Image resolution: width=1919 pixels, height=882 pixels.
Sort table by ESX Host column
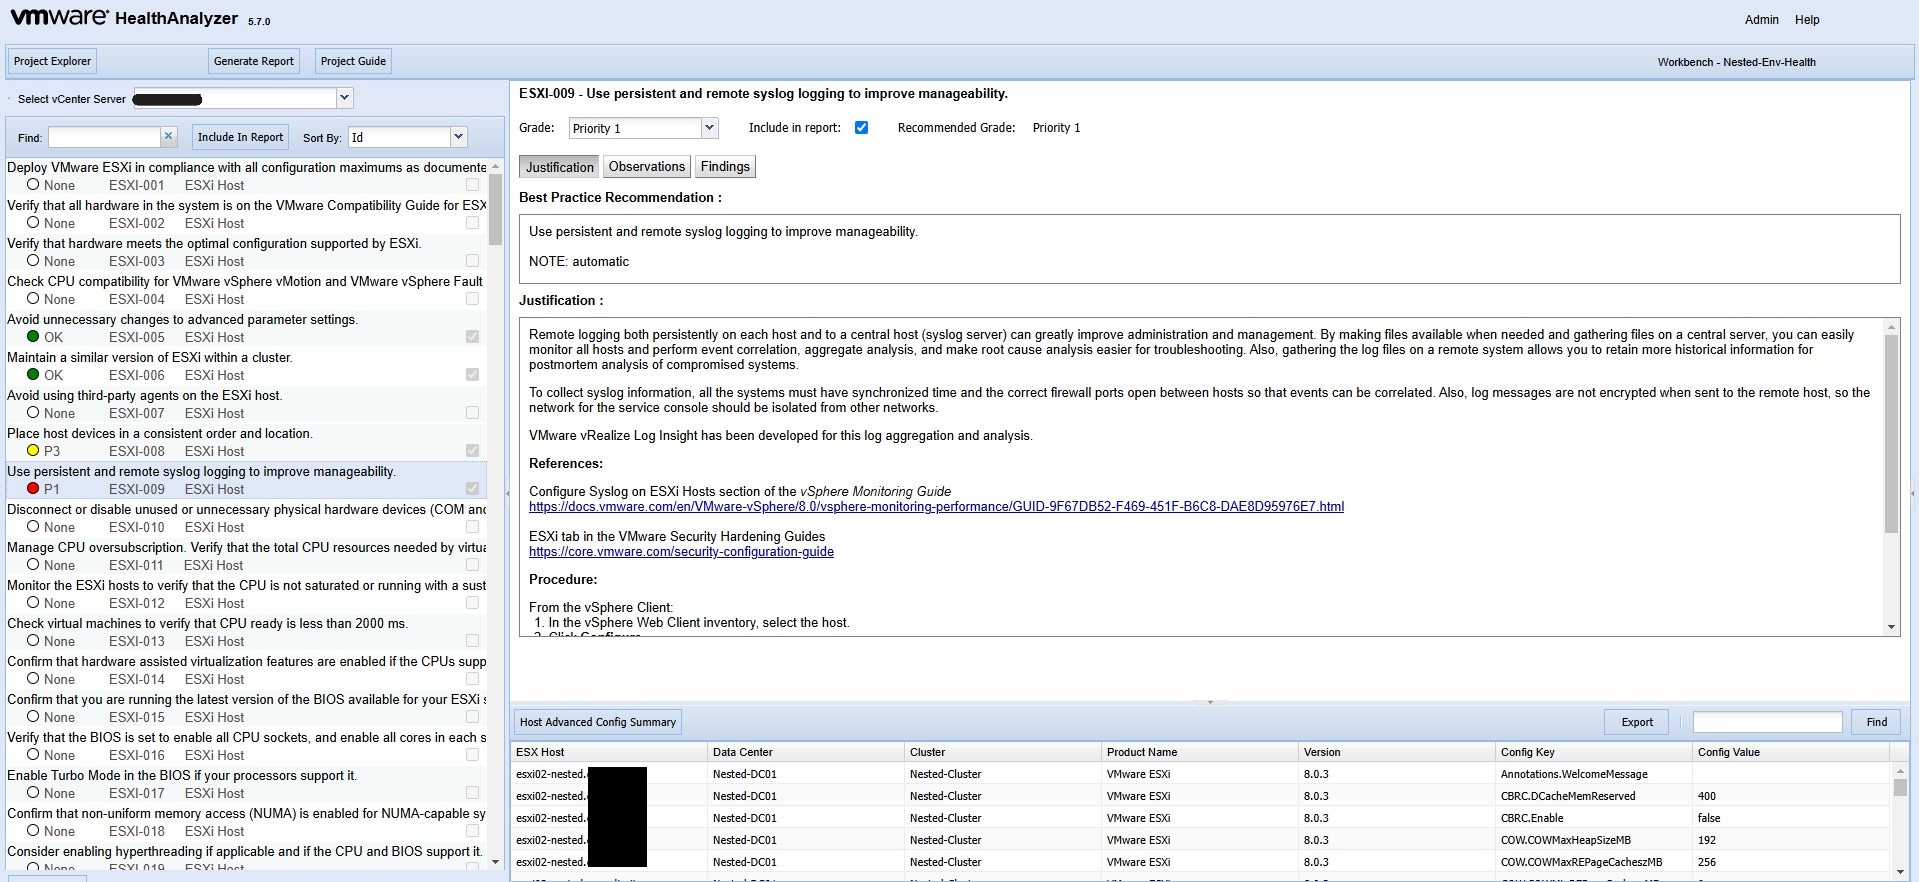coord(608,752)
